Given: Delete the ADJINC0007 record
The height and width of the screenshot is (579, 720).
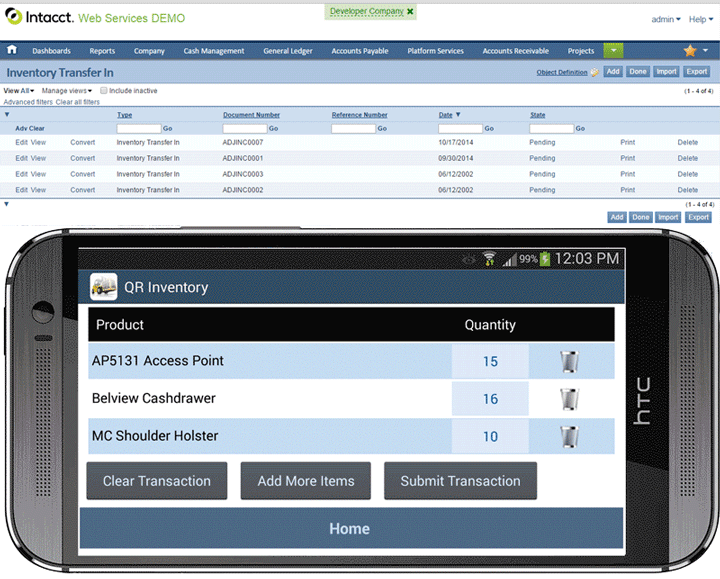Looking at the screenshot, I should [687, 142].
